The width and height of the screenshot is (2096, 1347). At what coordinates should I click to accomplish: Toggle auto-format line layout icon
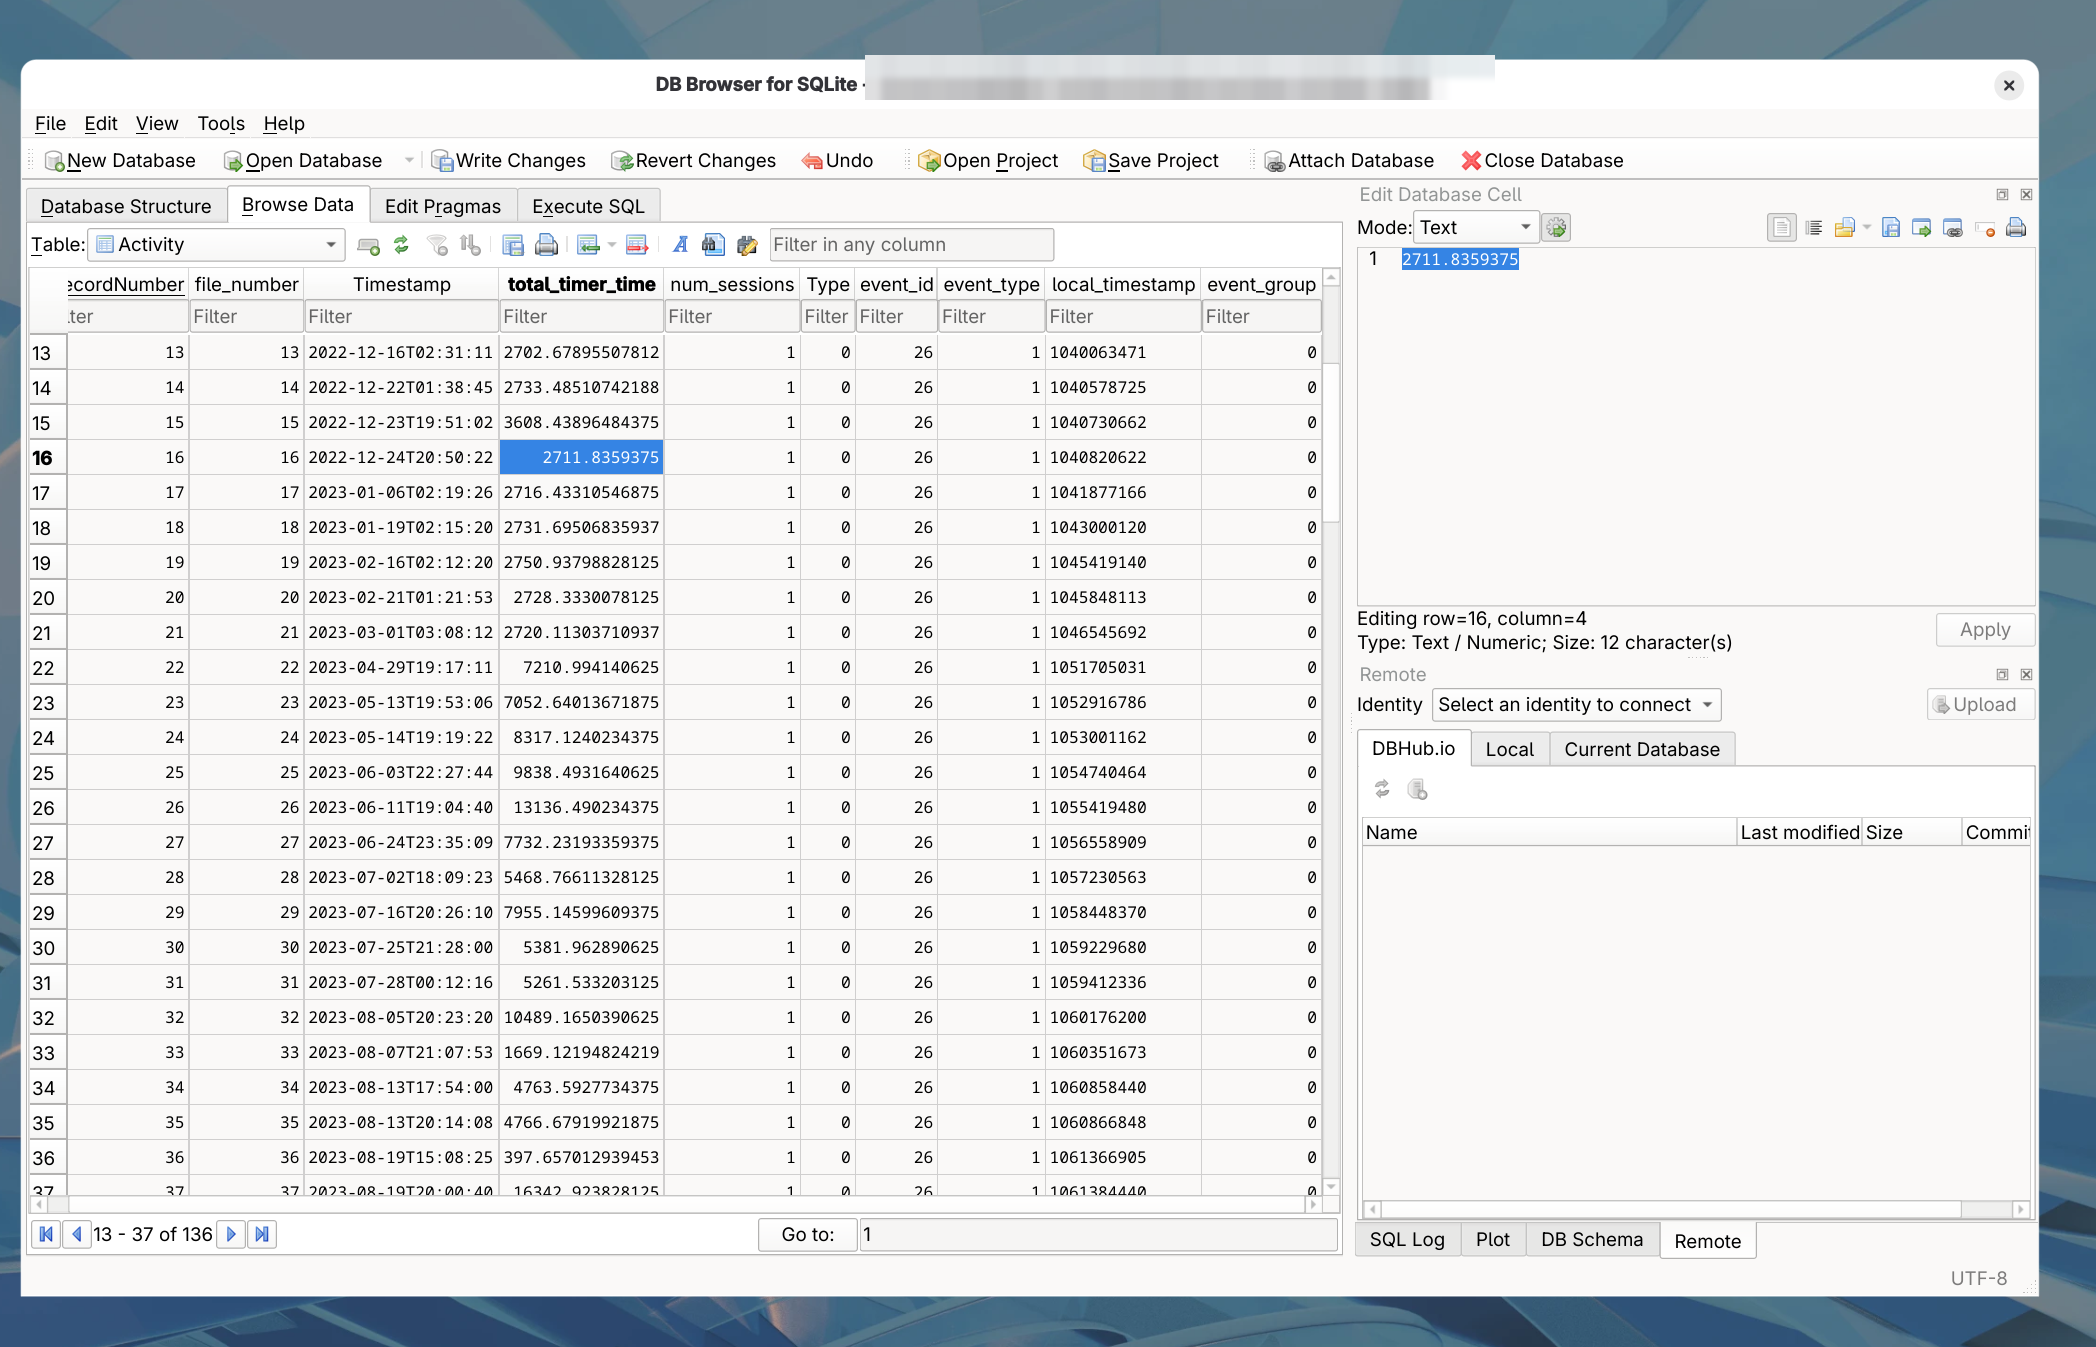(1814, 228)
